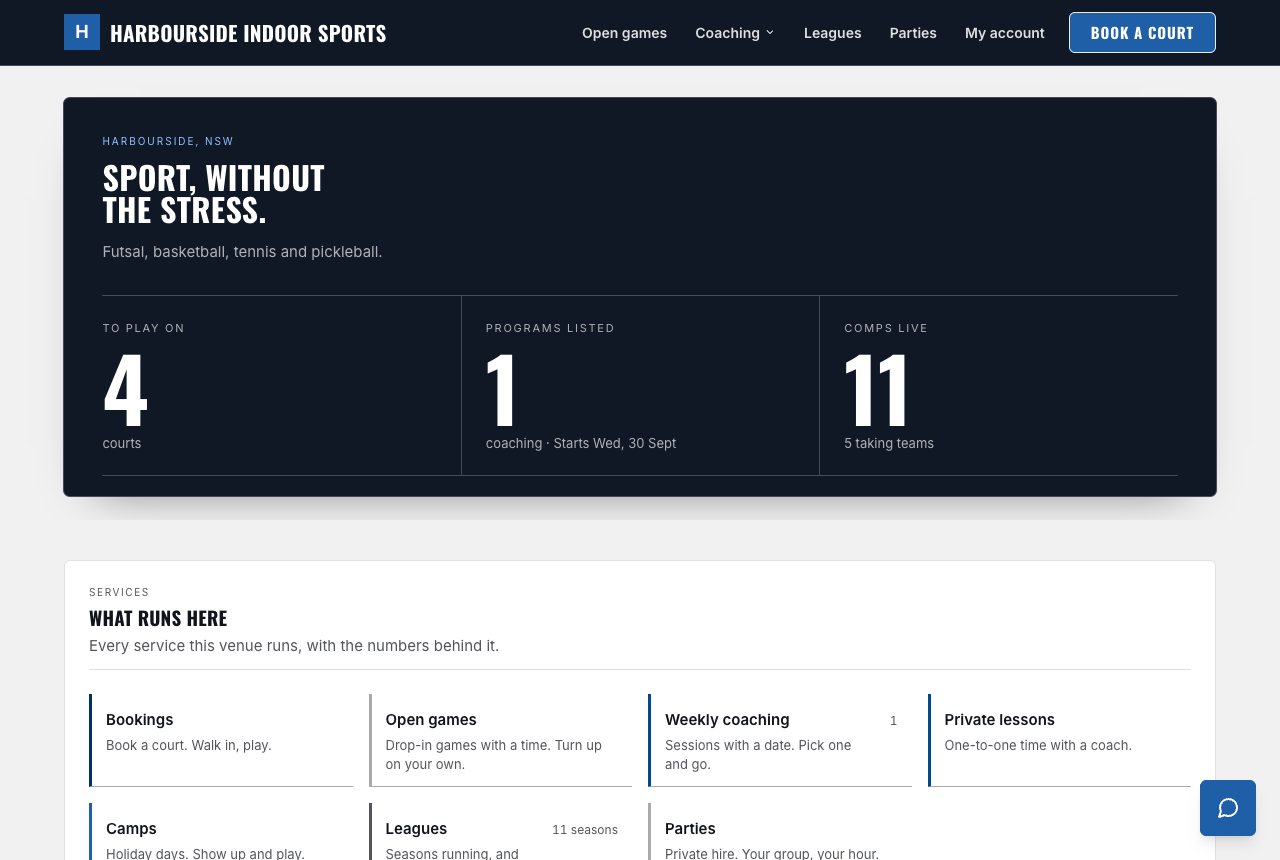The width and height of the screenshot is (1280, 860).
Task: Click the "Harbourside, NSW" label
Action: (168, 141)
